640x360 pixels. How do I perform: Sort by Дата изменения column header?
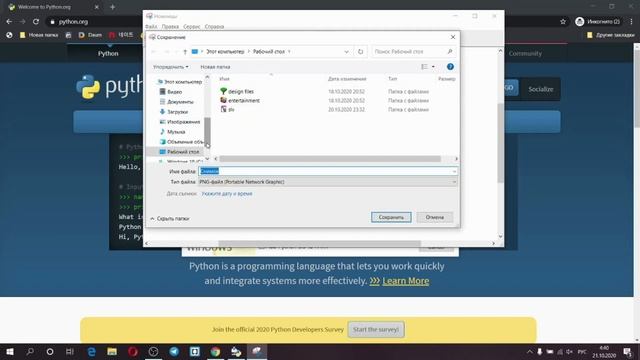coord(347,79)
